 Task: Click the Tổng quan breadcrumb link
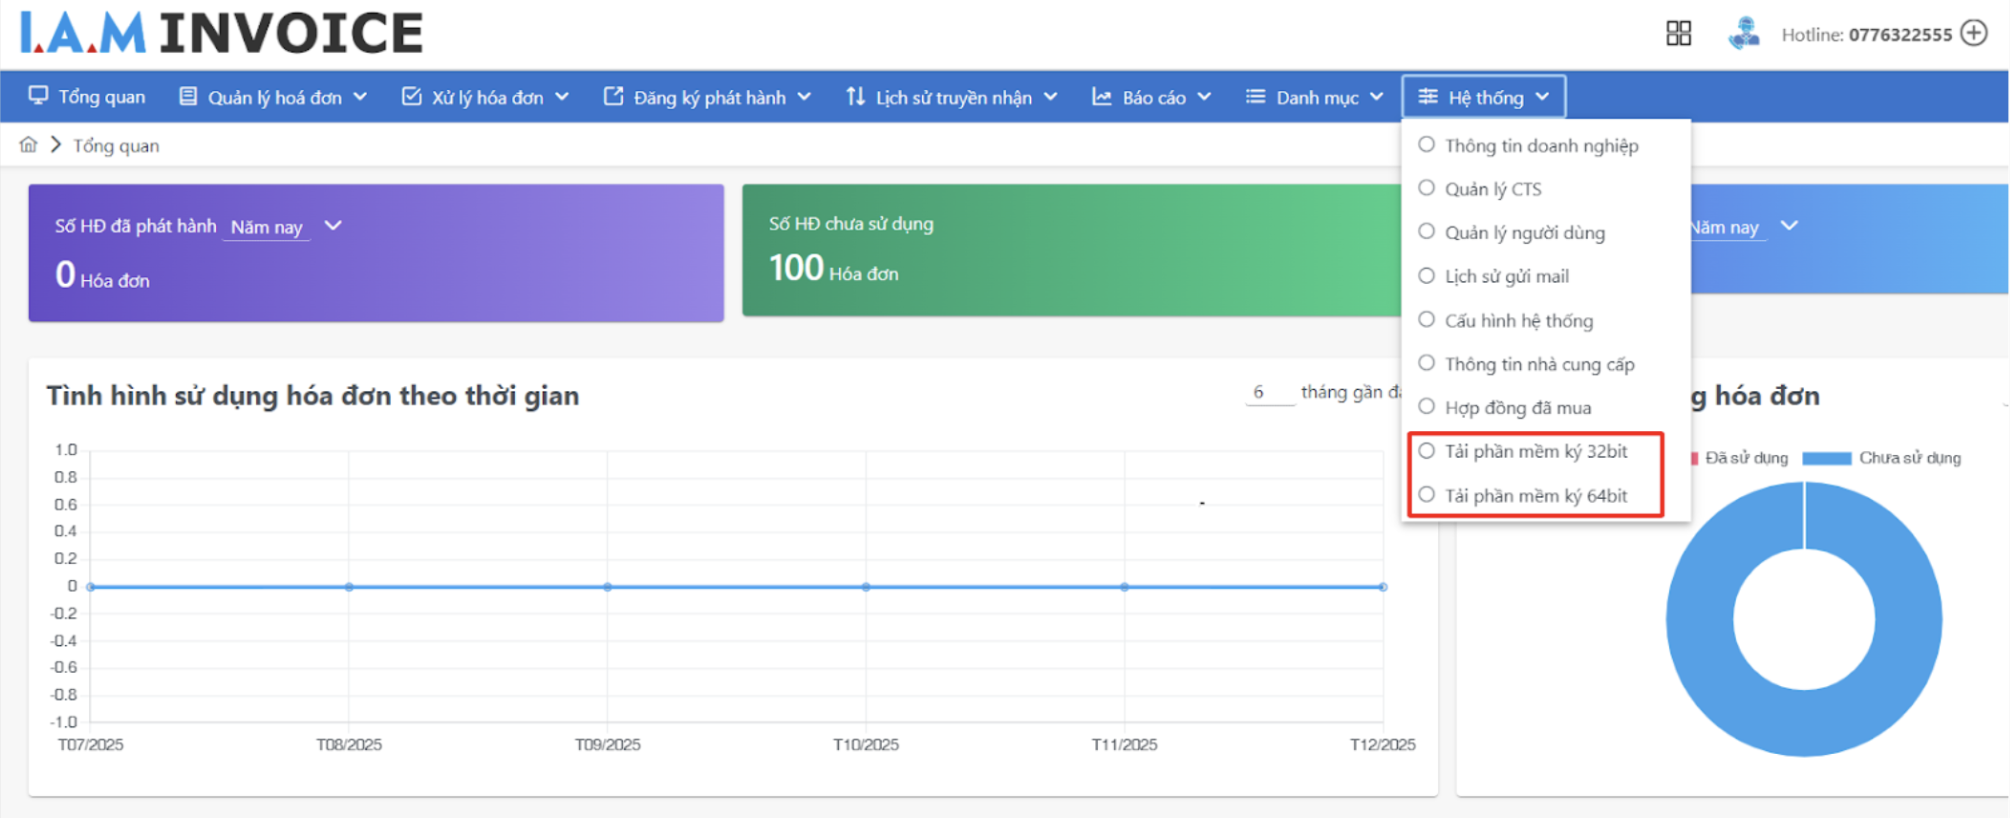pos(116,146)
